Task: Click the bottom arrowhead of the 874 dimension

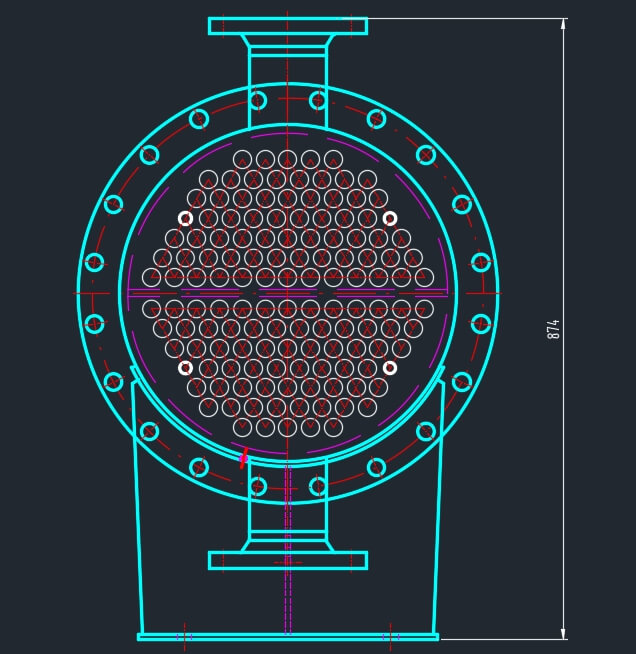Action: click(563, 633)
